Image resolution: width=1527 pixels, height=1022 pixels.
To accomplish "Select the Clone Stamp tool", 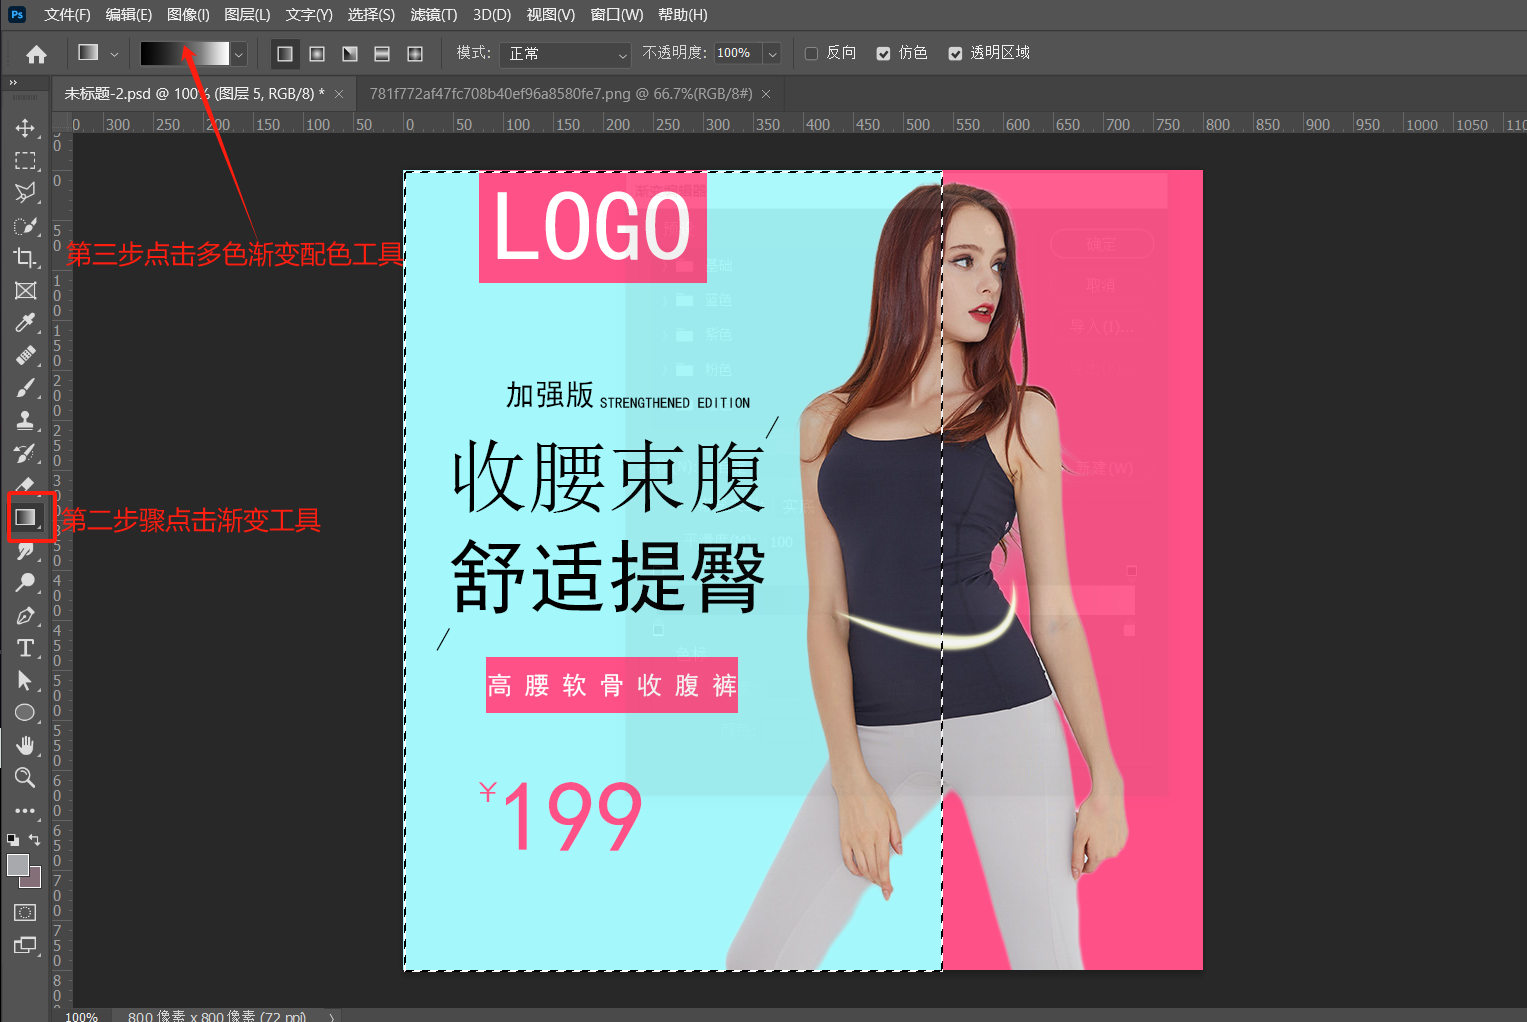I will coord(25,420).
